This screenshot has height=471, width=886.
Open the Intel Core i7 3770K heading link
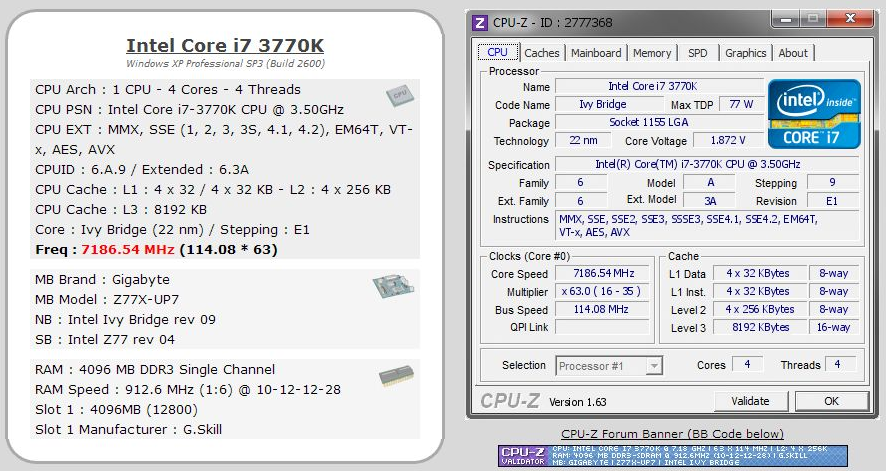point(225,45)
